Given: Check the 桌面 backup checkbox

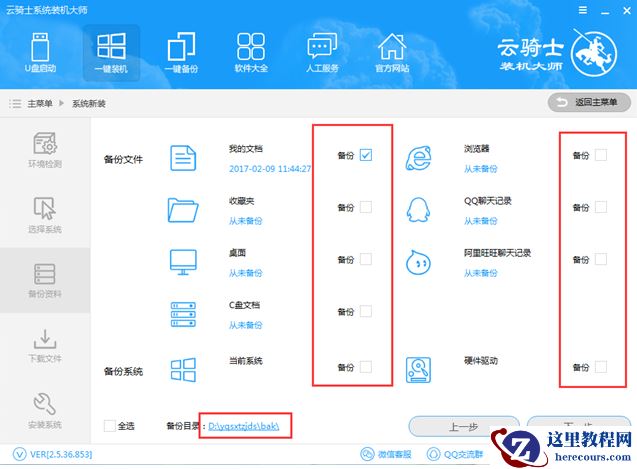Looking at the screenshot, I should 366,259.
